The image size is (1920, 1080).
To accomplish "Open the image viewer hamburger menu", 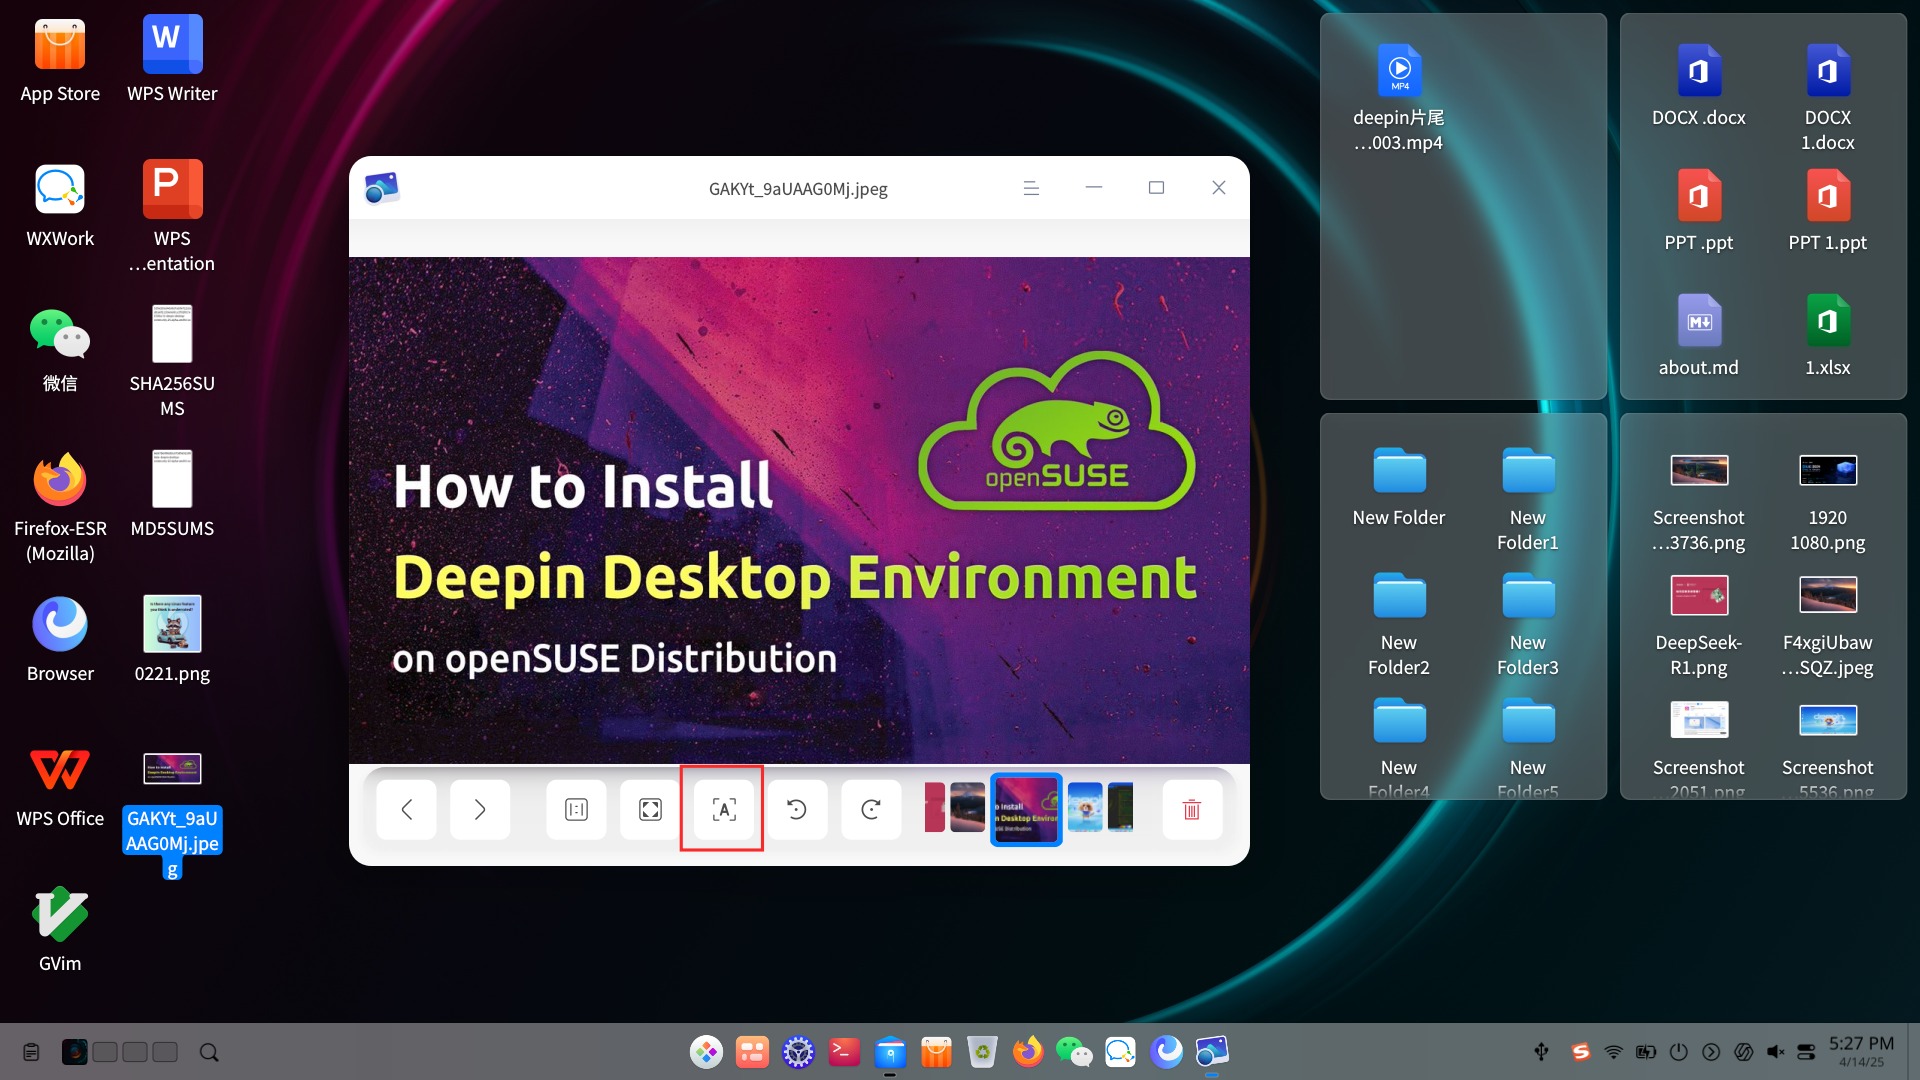I will (1031, 188).
